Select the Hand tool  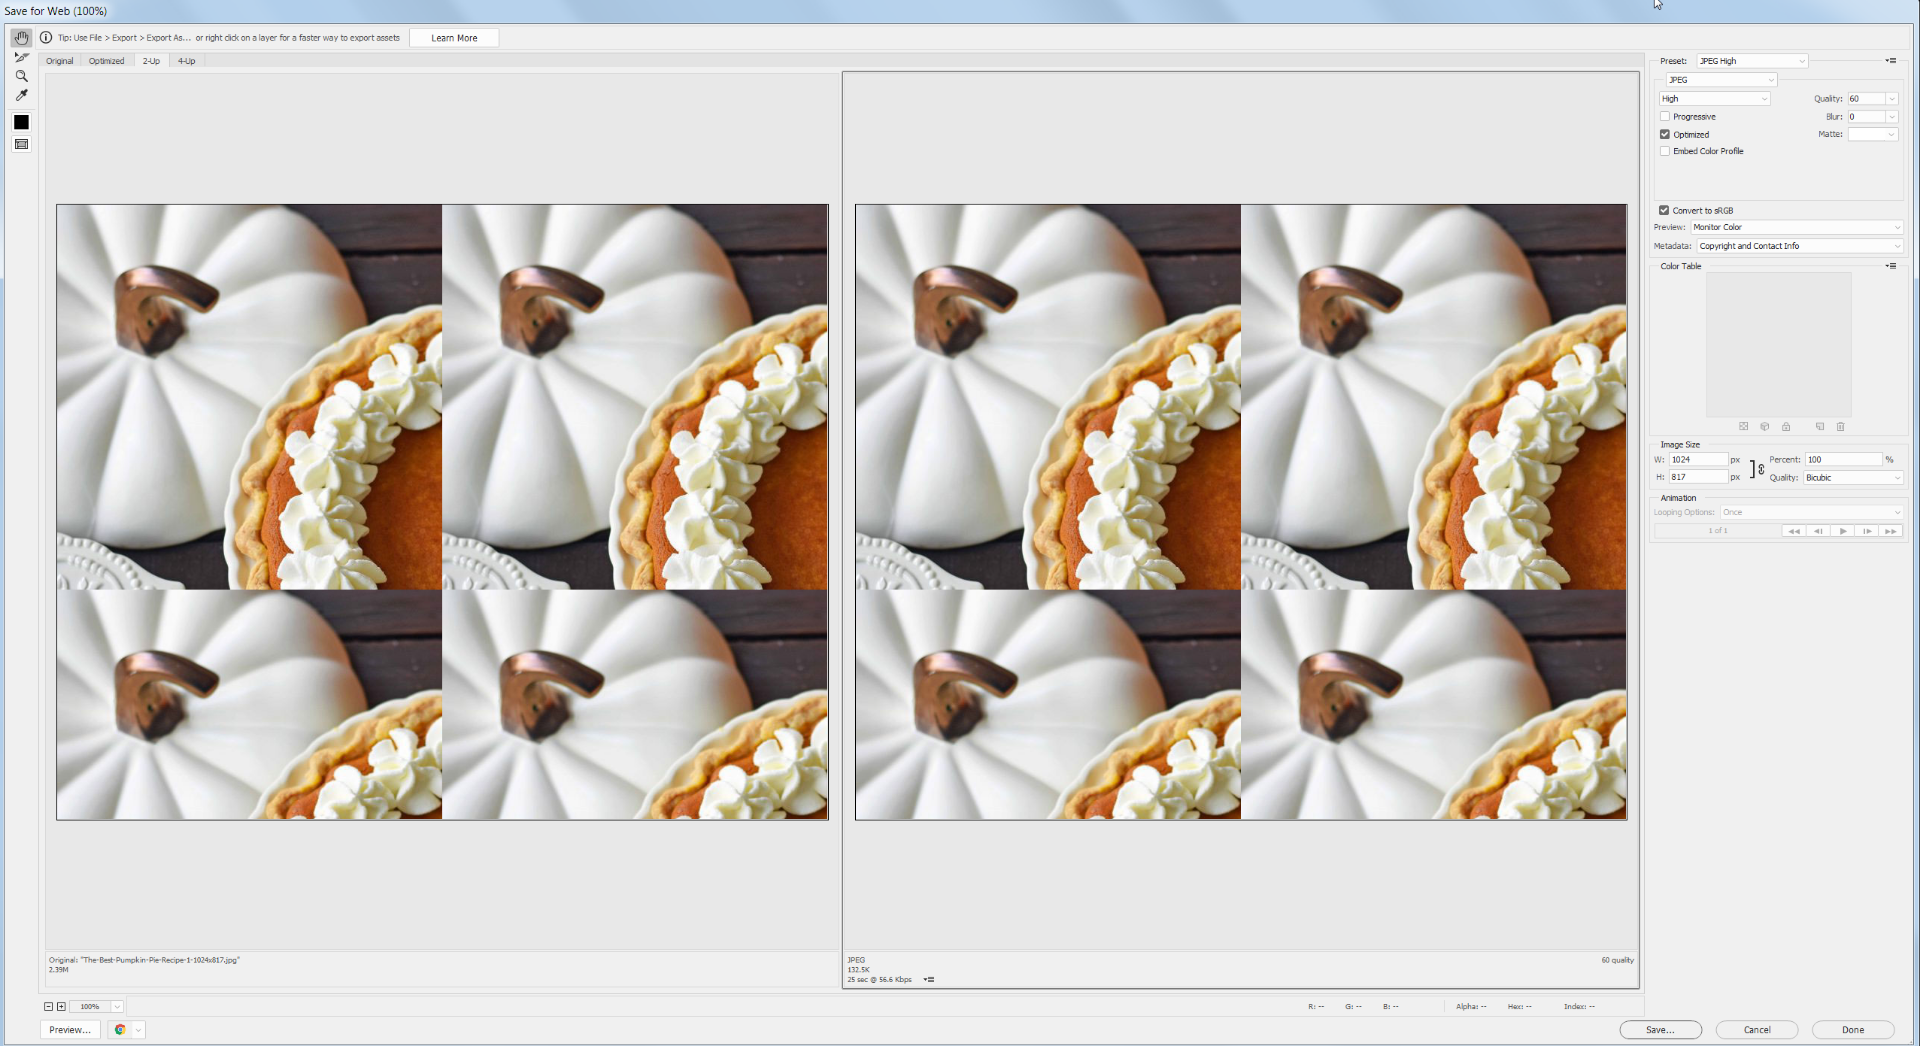pyautogui.click(x=21, y=37)
